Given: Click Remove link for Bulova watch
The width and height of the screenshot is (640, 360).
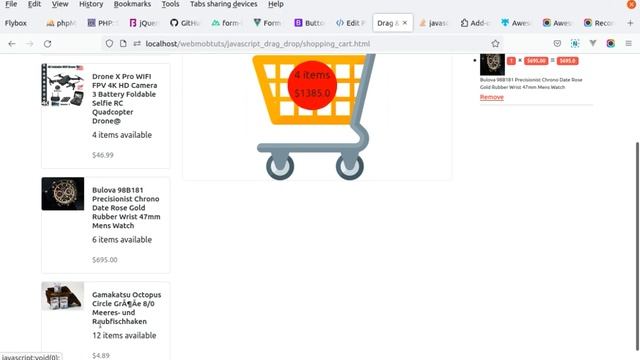Looking at the screenshot, I should [x=491, y=97].
